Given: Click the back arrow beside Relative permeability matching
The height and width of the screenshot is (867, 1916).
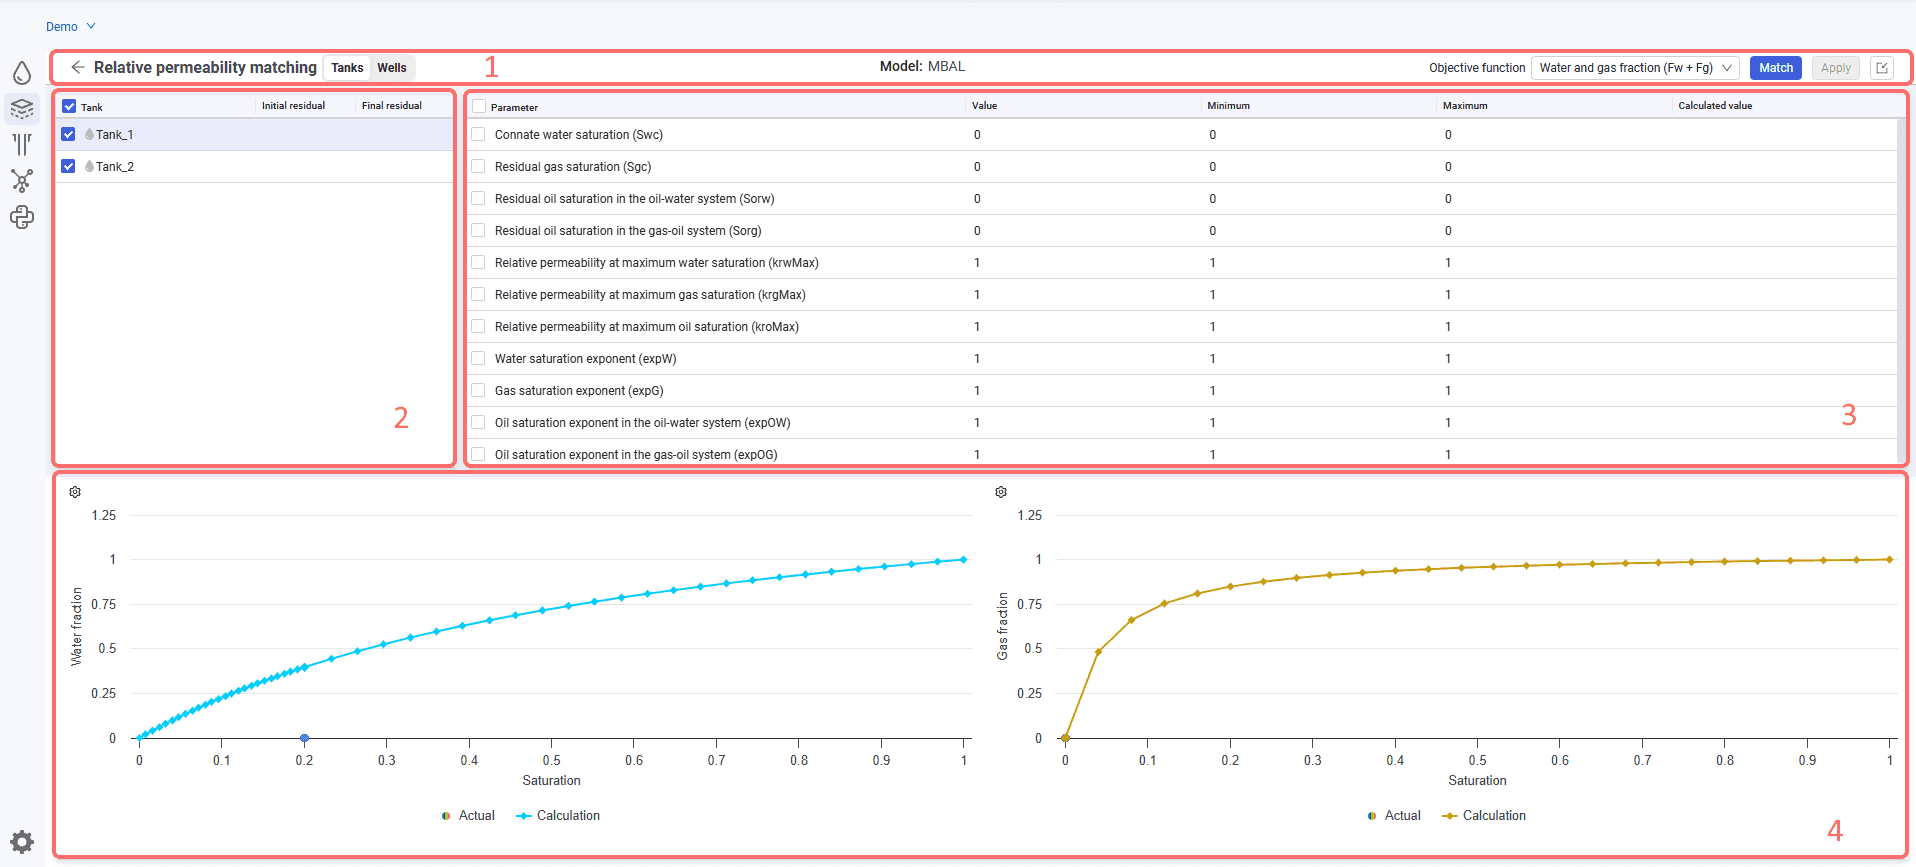Looking at the screenshot, I should tap(77, 67).
